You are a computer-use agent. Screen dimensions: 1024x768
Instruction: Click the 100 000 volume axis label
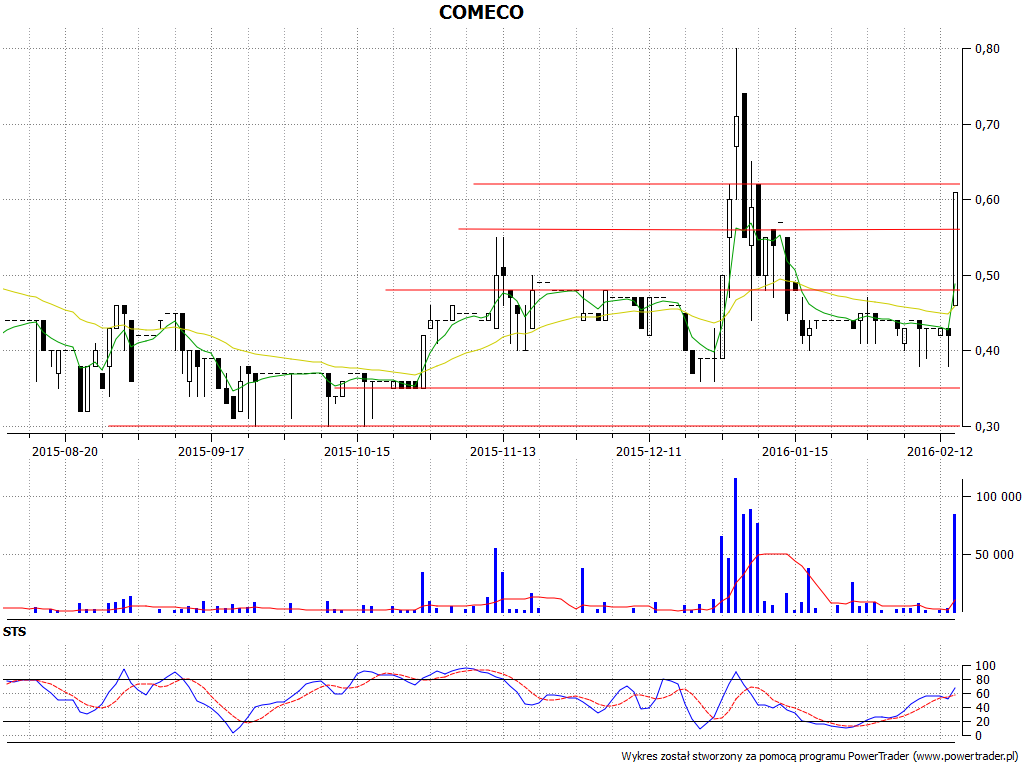(x=997, y=496)
